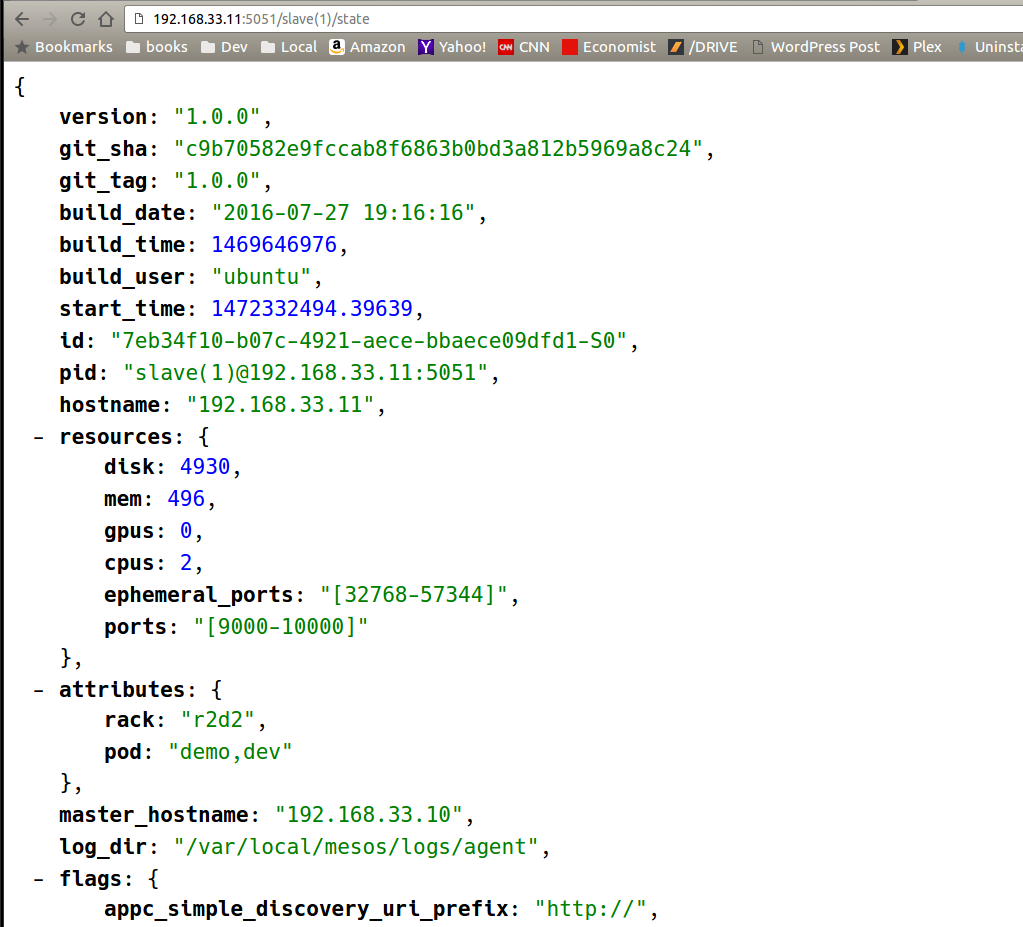Click the address bar URL field
1023x927 pixels.
pyautogui.click(x=500, y=19)
